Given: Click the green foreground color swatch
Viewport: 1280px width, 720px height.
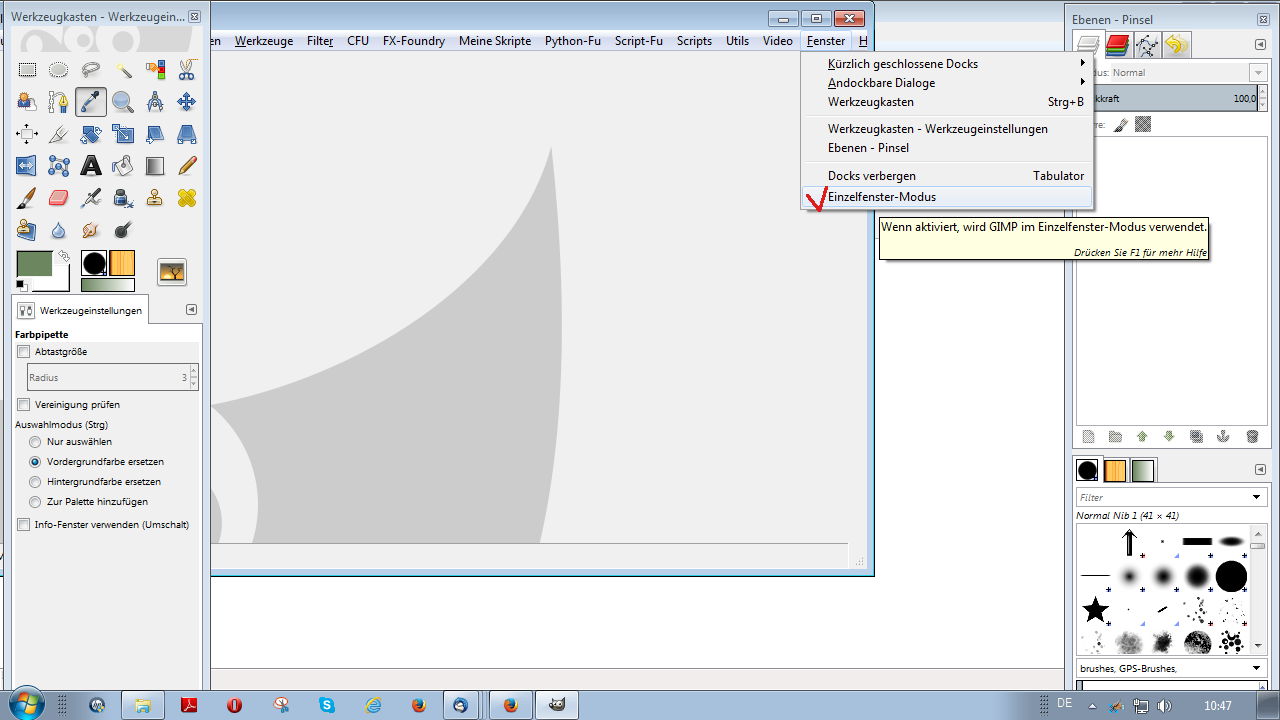Looking at the screenshot, I should [x=35, y=264].
